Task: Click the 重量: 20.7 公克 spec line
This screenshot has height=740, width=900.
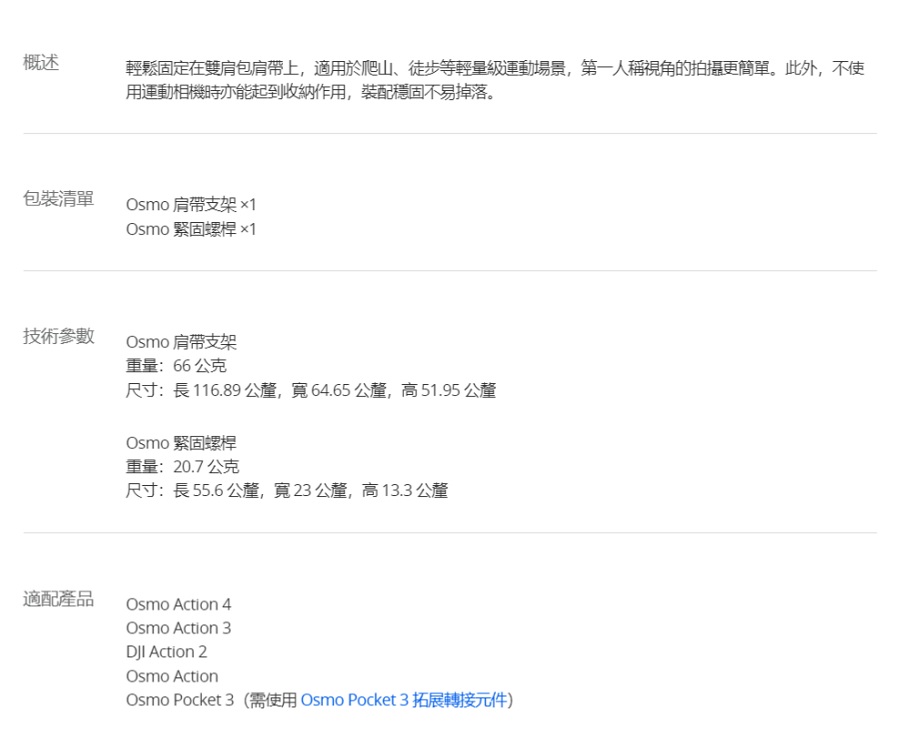Action: click(x=182, y=467)
